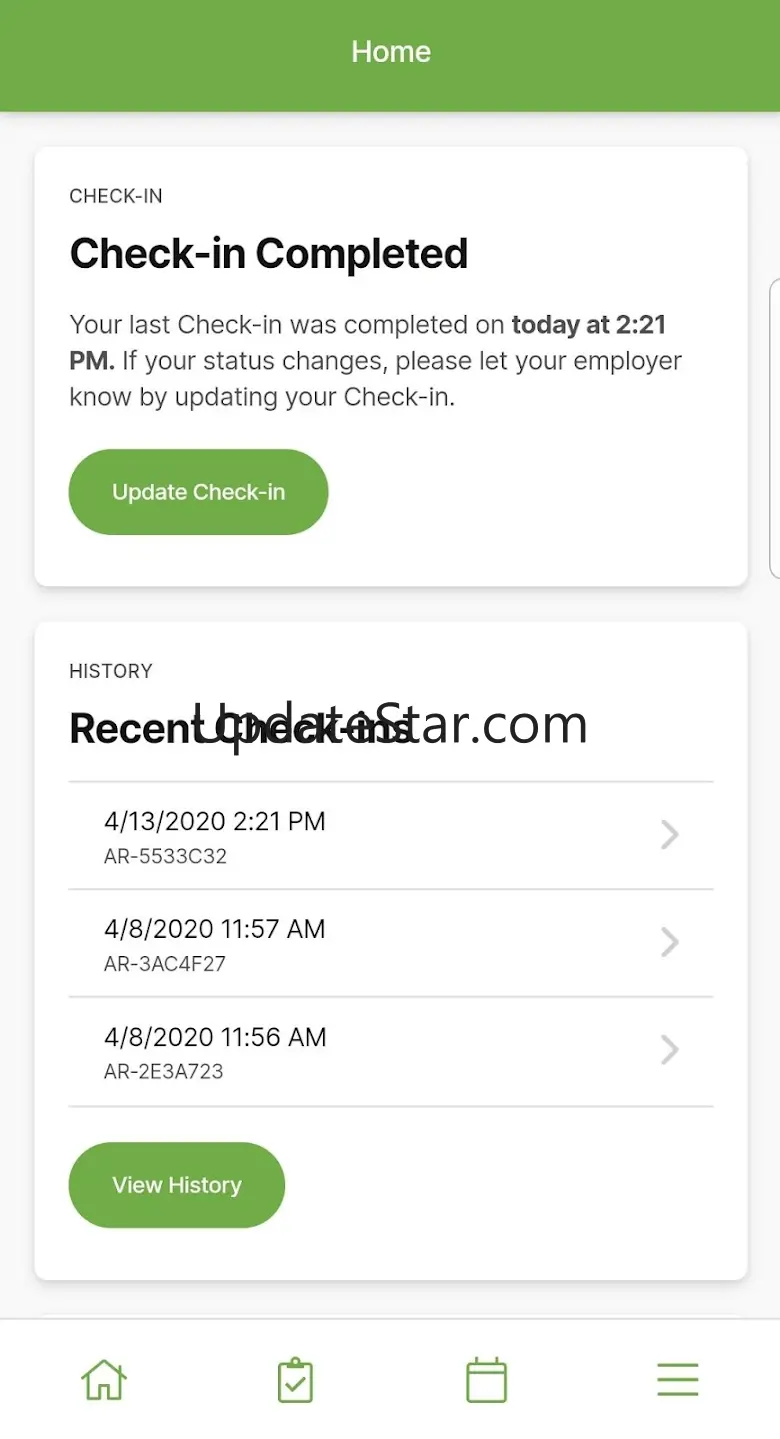Viewport: 780px width, 1439px height.
Task: Open the Check-in clipboard icon tab
Action: coord(295,1380)
